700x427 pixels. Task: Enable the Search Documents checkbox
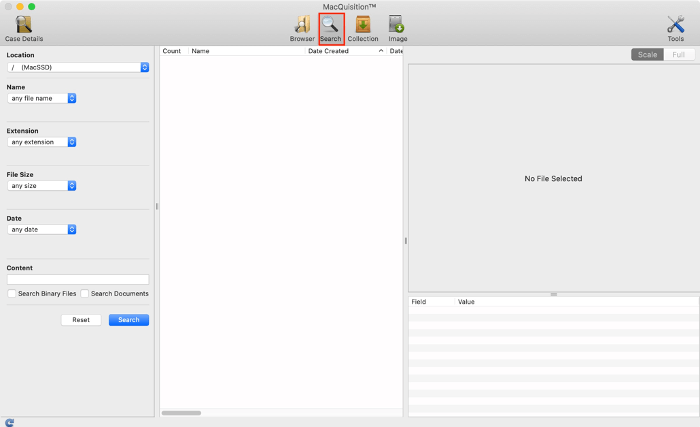pyautogui.click(x=85, y=294)
